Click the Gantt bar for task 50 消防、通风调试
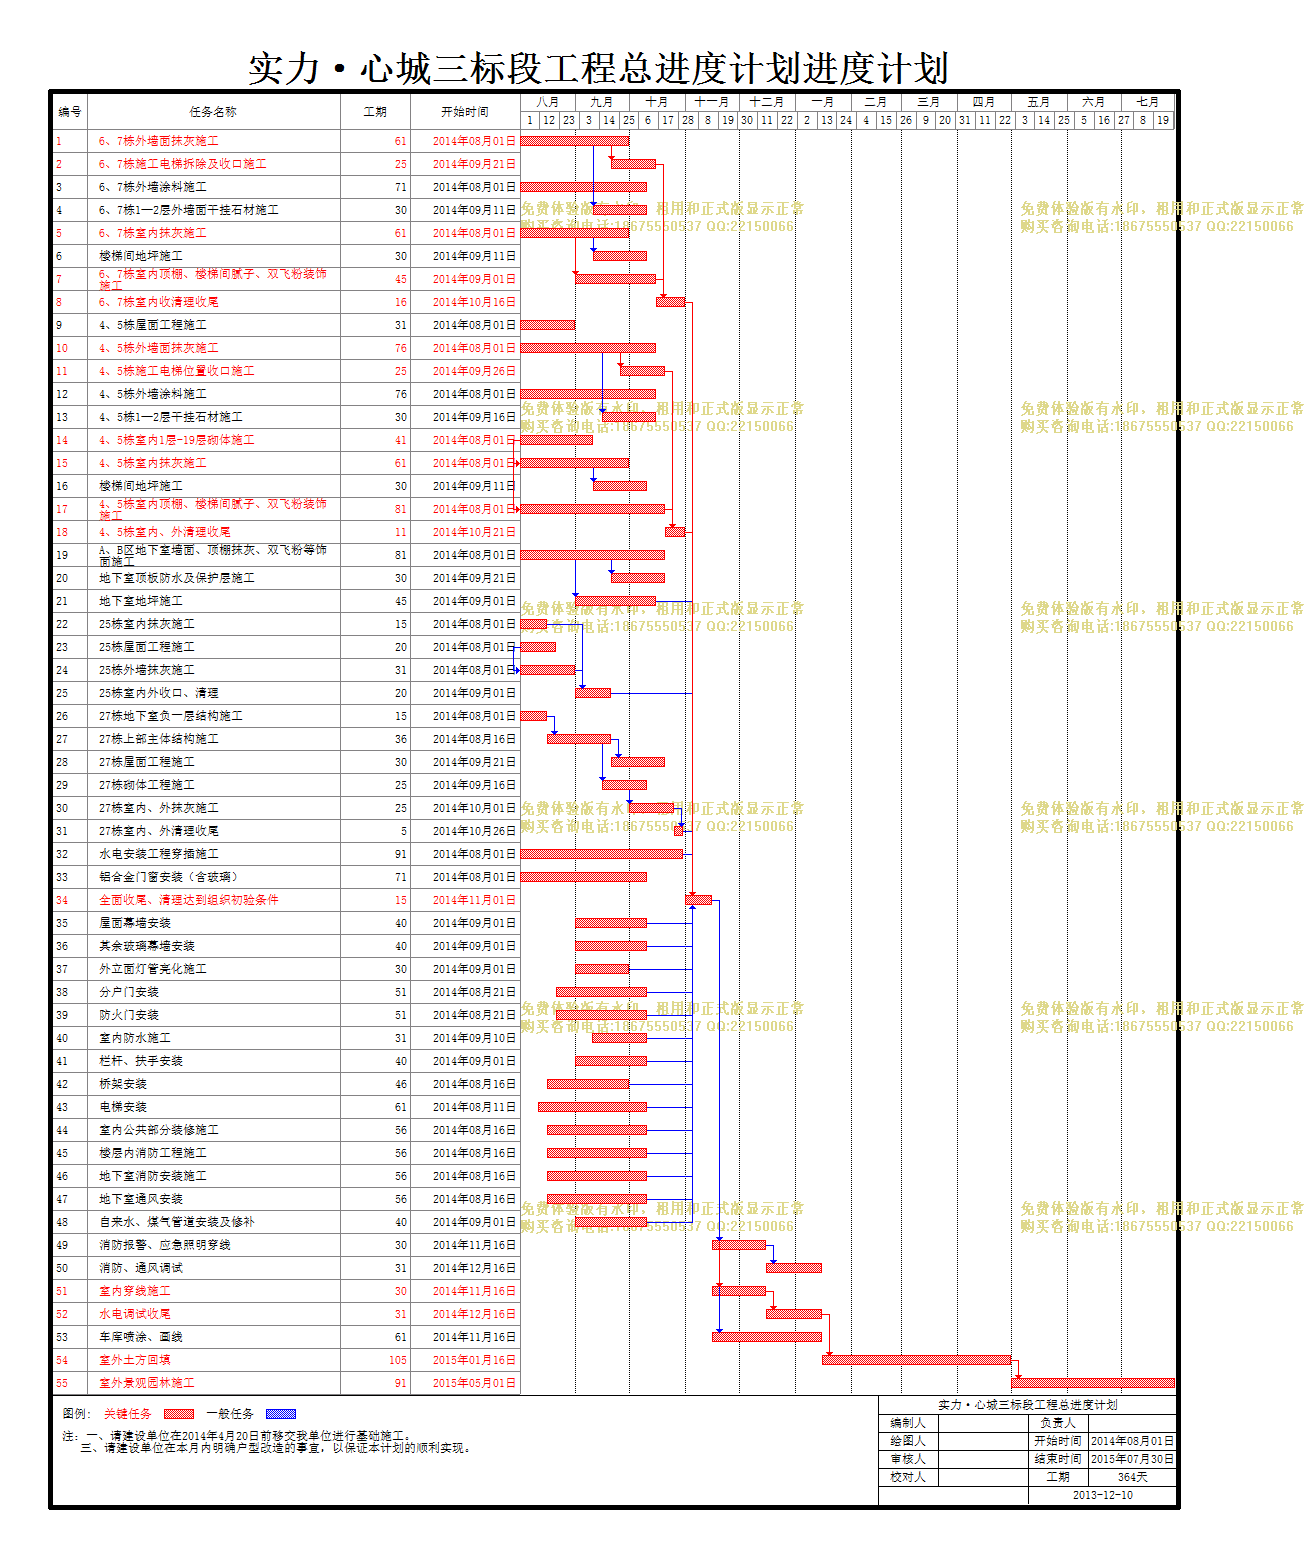Screen dimensions: 1304x1556 pyautogui.click(x=794, y=1268)
